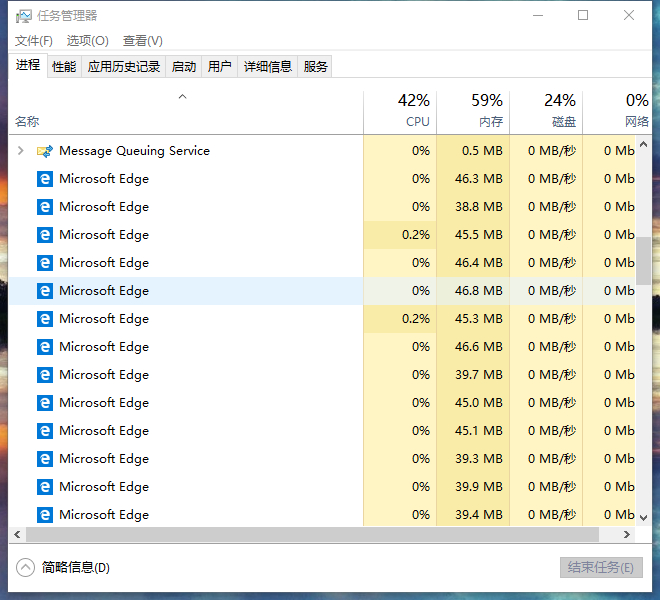Screen dimensions: 660x600
Task: Click Edge icon in the highlighted 46.8 MB row
Action: point(45,291)
